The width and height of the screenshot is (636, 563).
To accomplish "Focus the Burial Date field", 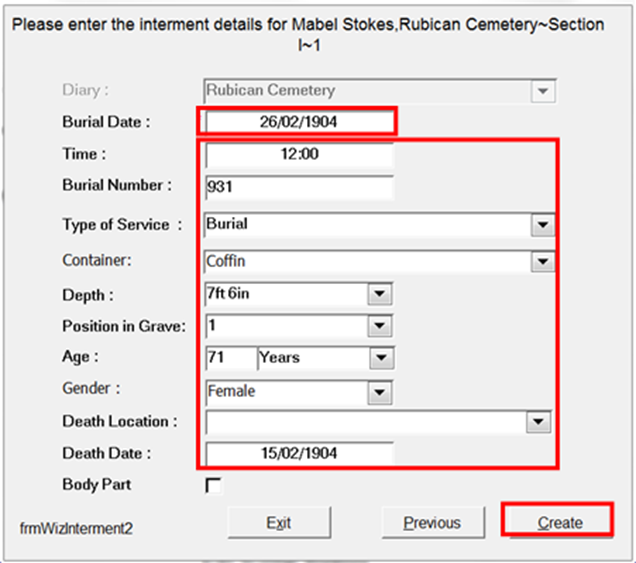I will pos(299,122).
